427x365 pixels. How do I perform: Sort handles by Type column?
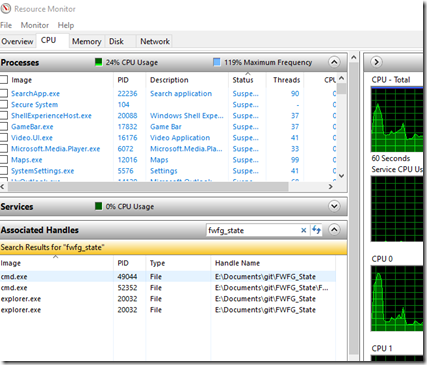[178, 263]
